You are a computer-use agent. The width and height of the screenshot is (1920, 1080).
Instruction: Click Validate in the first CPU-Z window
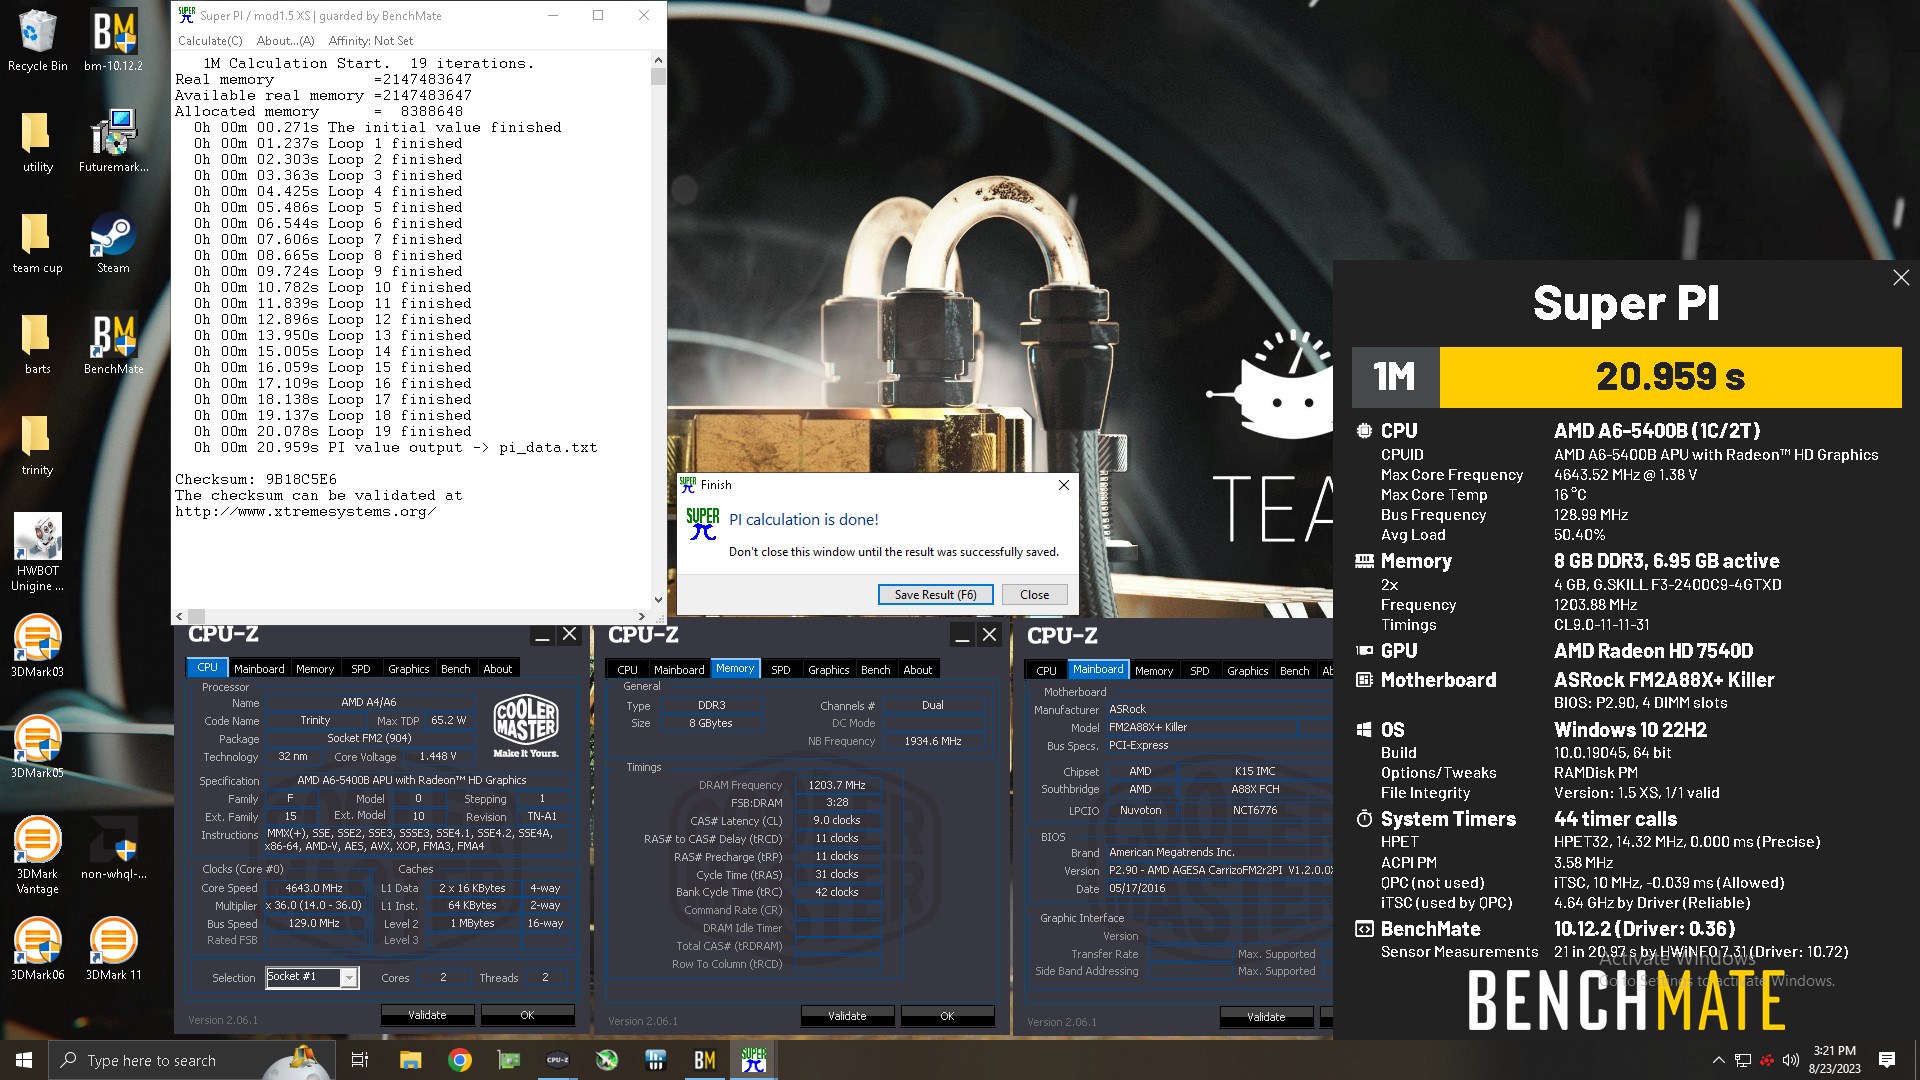427,1015
